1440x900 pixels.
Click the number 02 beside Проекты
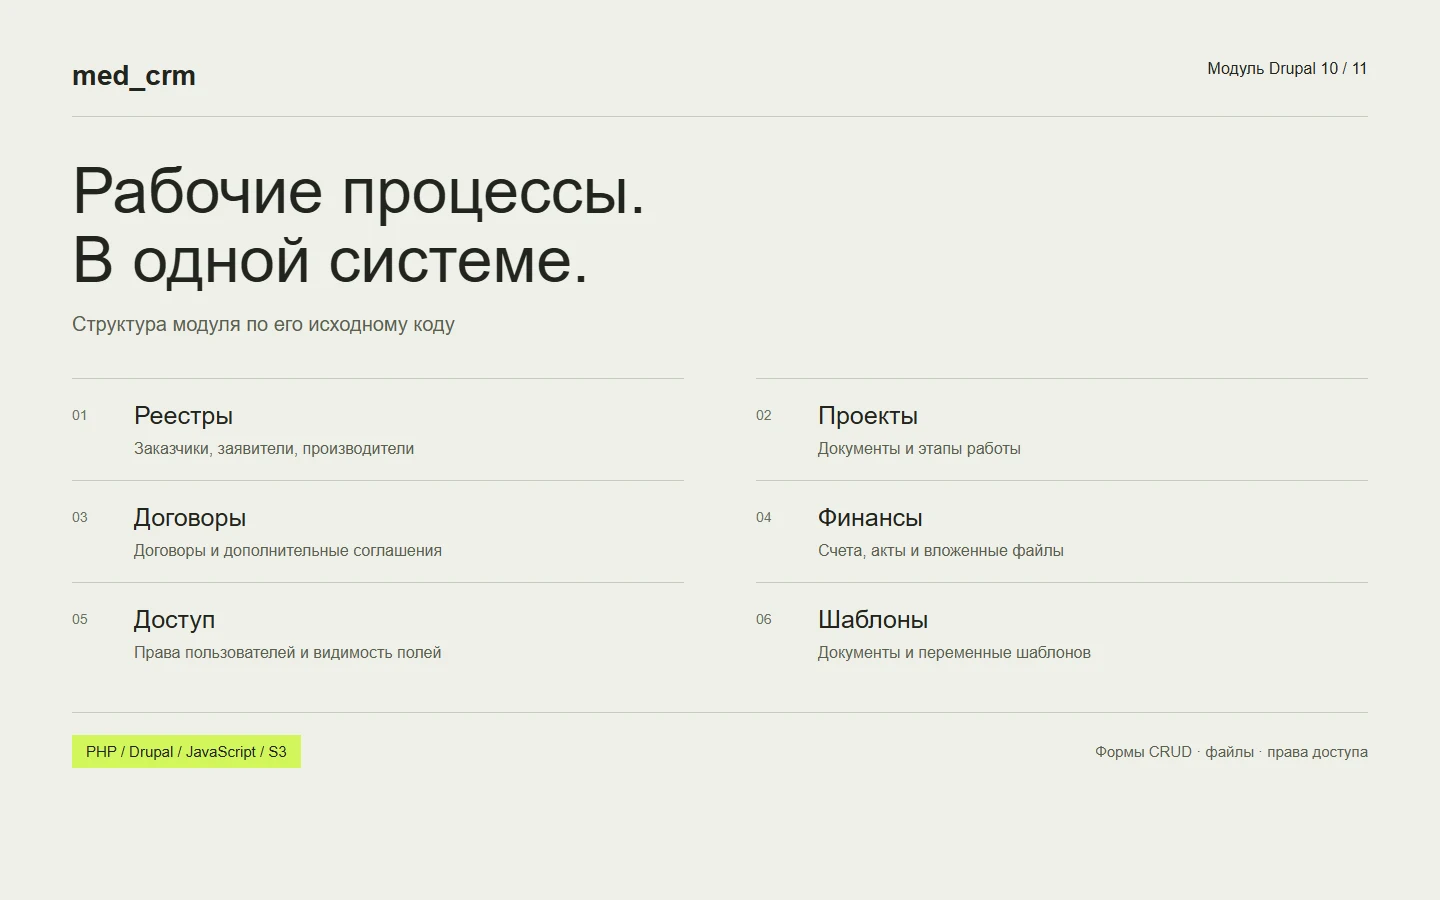[x=764, y=416]
